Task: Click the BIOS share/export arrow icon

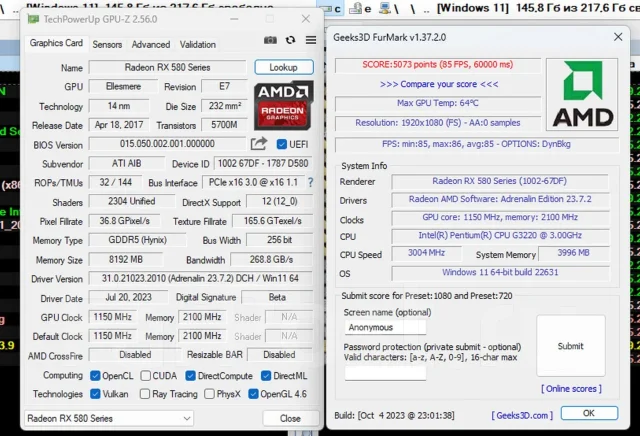Action: tap(258, 144)
